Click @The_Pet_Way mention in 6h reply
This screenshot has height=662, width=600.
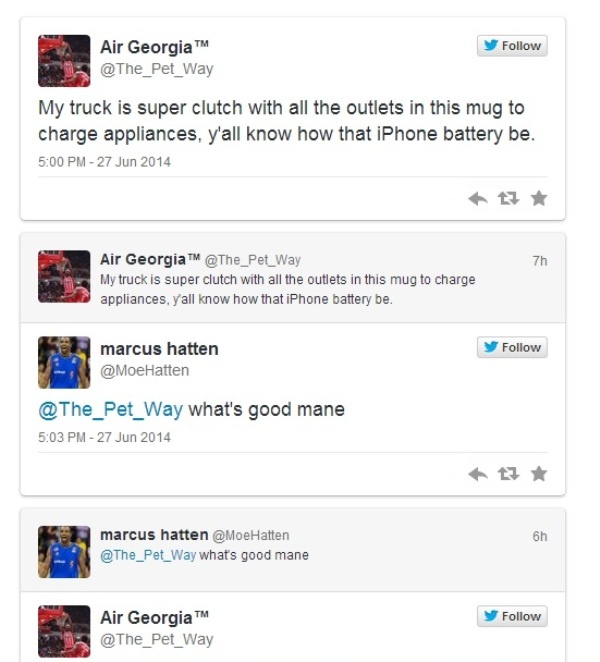coord(148,555)
